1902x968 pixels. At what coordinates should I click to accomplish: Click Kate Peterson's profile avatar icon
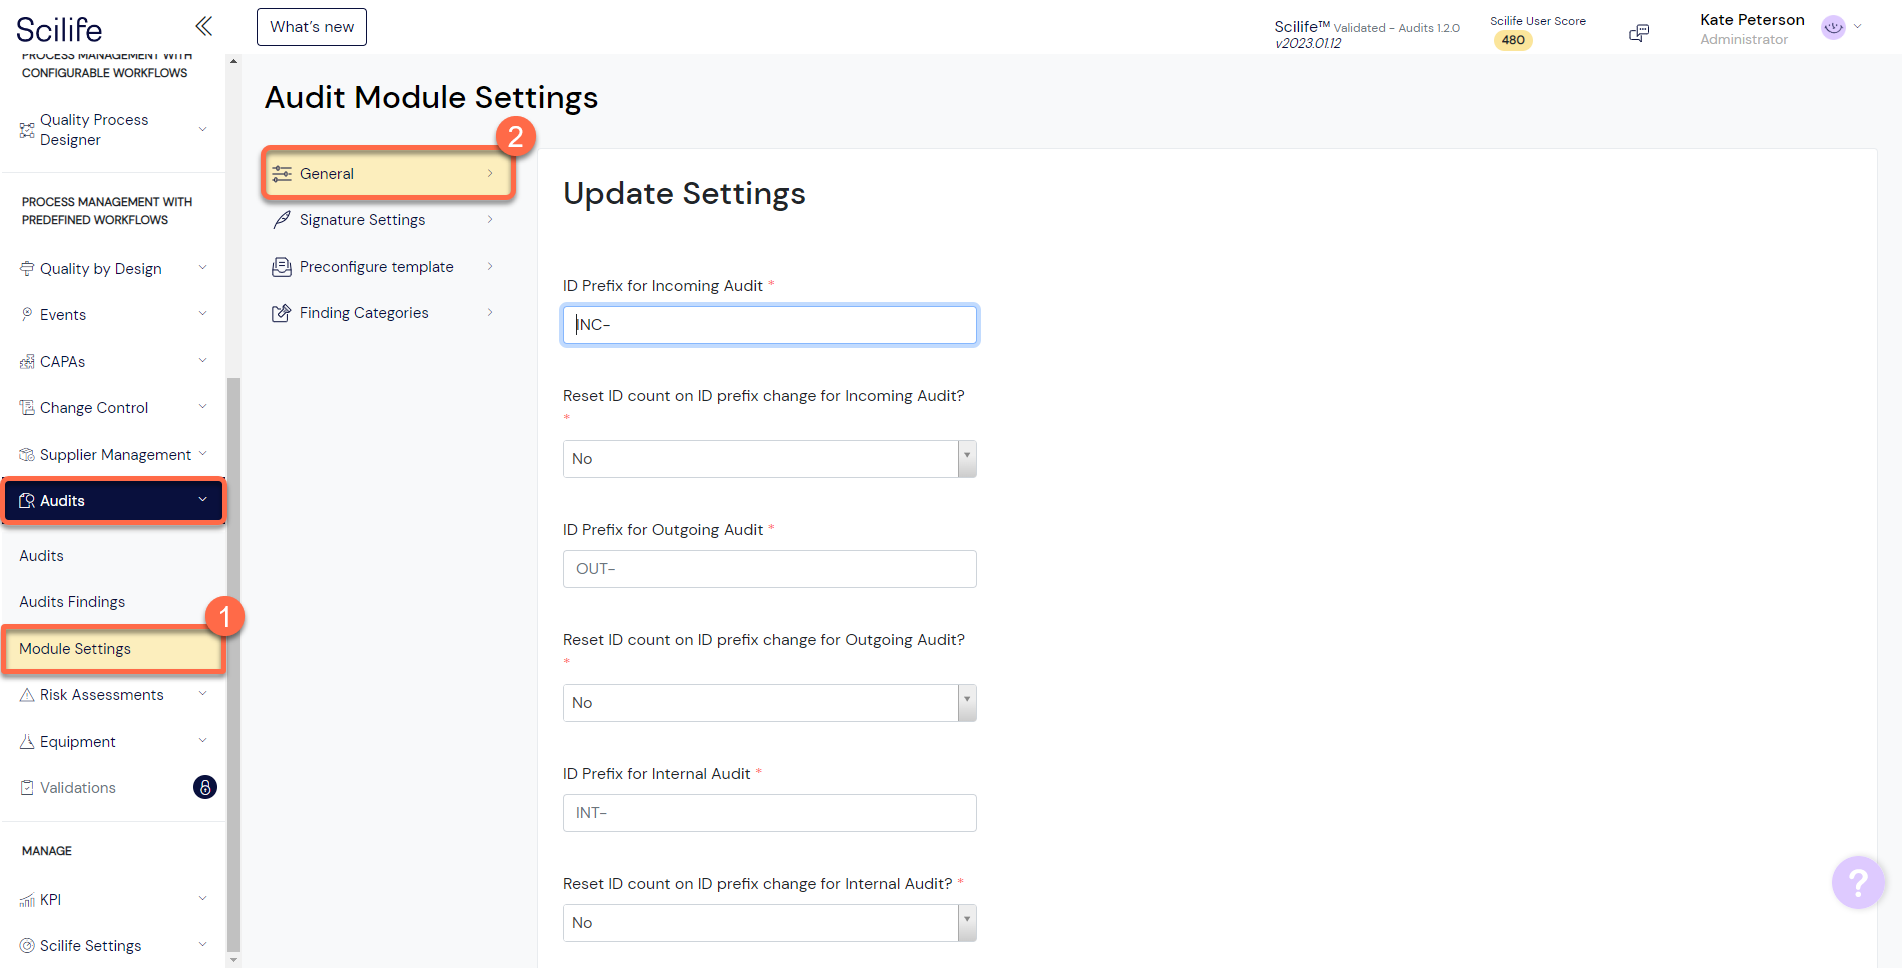(x=1833, y=28)
